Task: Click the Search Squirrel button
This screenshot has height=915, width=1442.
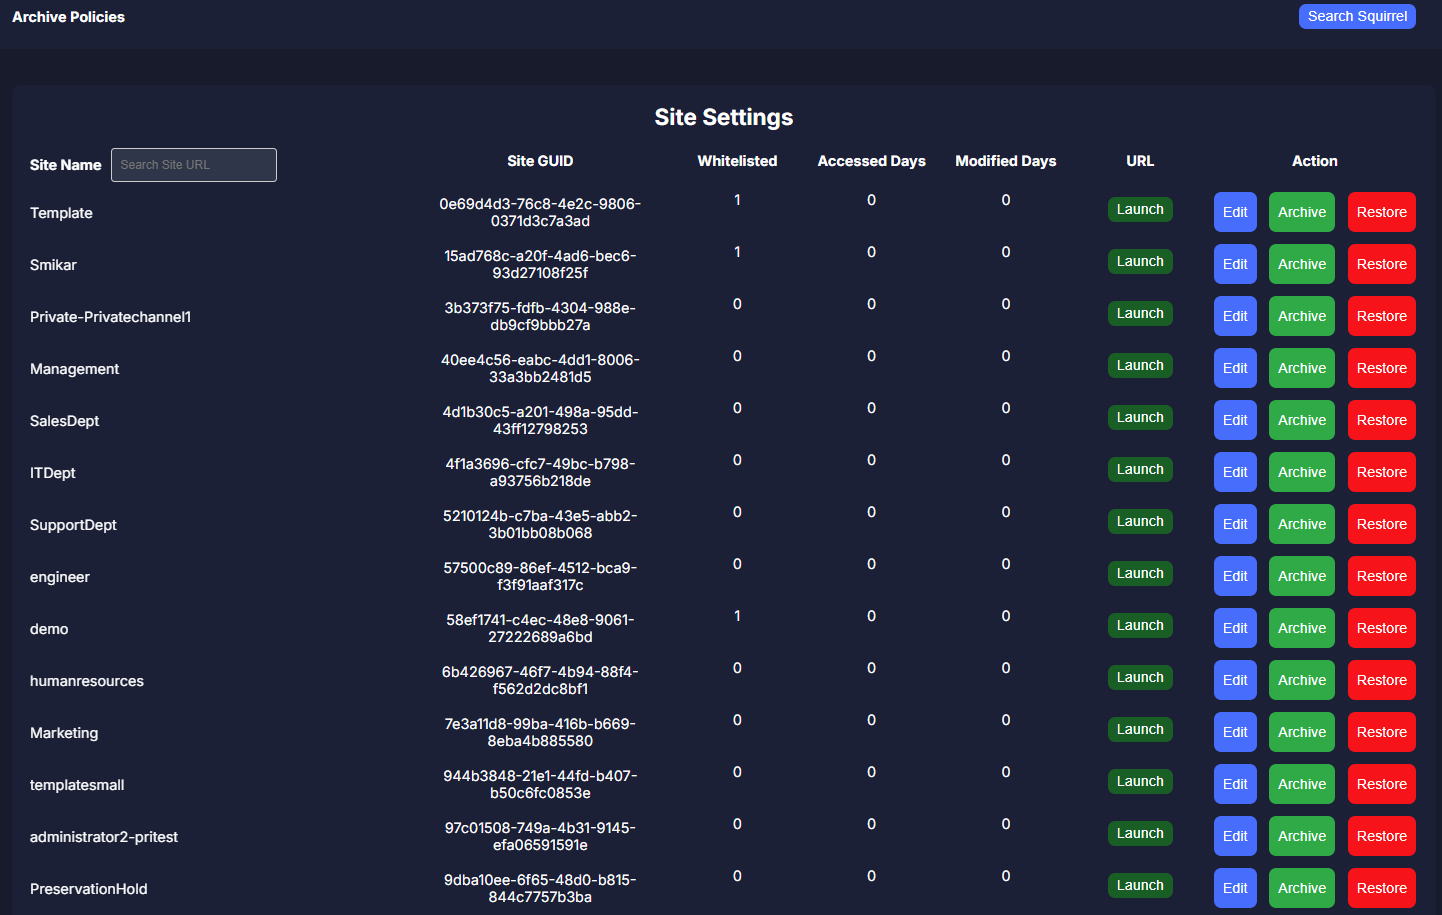Action: coord(1356,16)
